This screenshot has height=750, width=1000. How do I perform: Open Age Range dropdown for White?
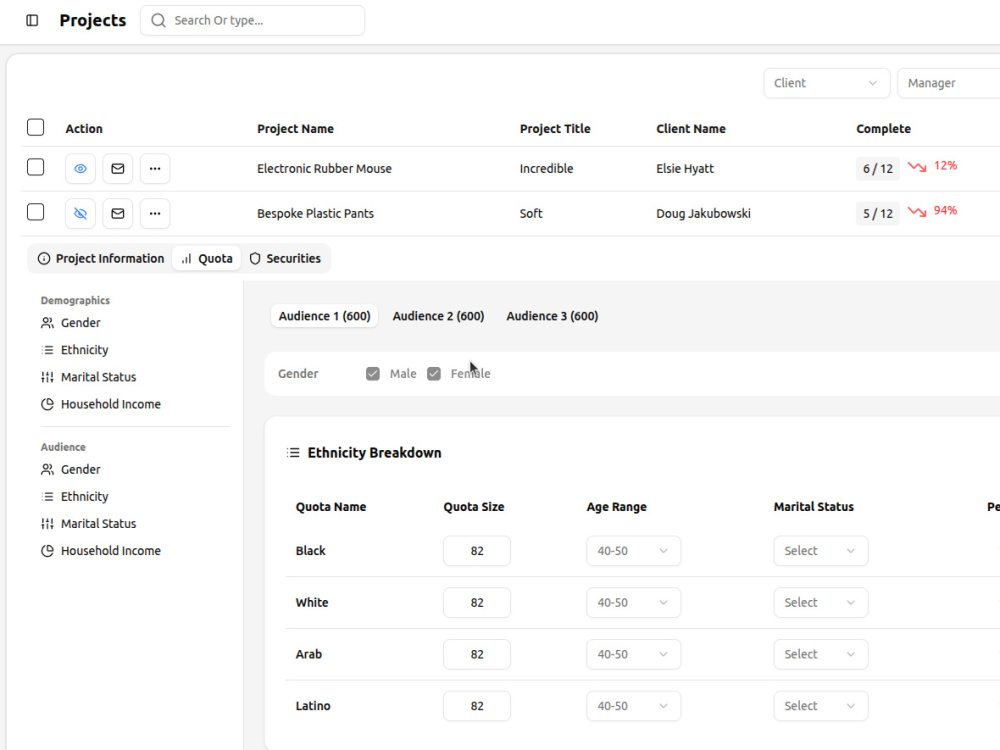[x=633, y=603]
